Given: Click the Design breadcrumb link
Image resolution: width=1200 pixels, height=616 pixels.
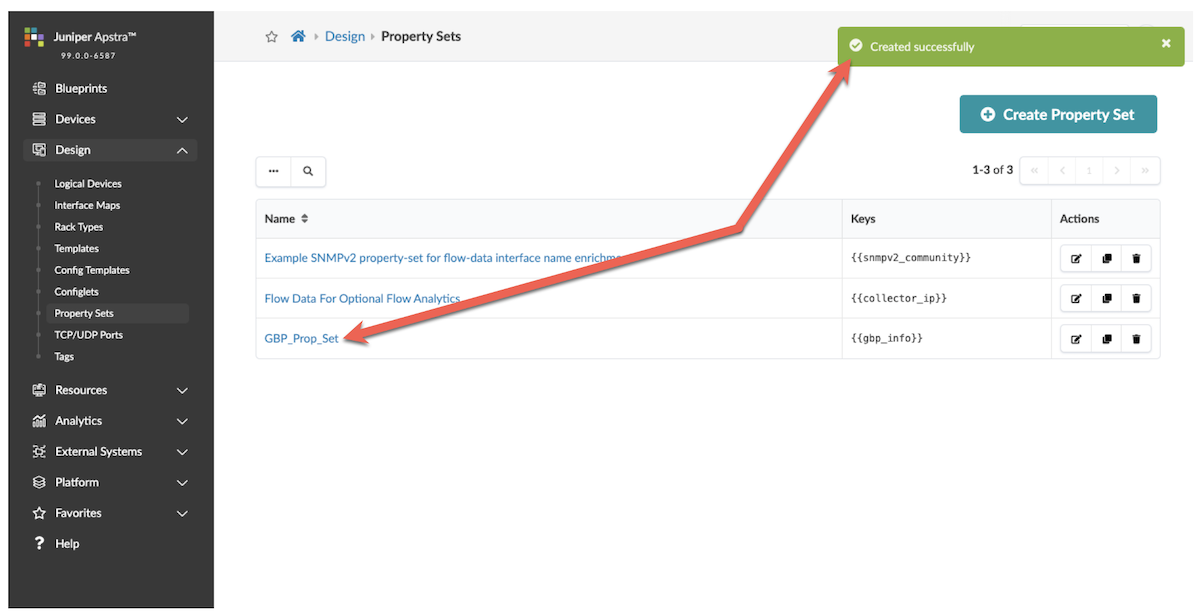Looking at the screenshot, I should coord(345,36).
